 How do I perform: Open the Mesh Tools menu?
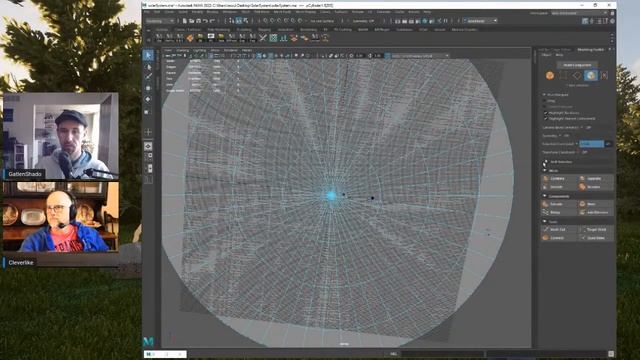(282, 12)
